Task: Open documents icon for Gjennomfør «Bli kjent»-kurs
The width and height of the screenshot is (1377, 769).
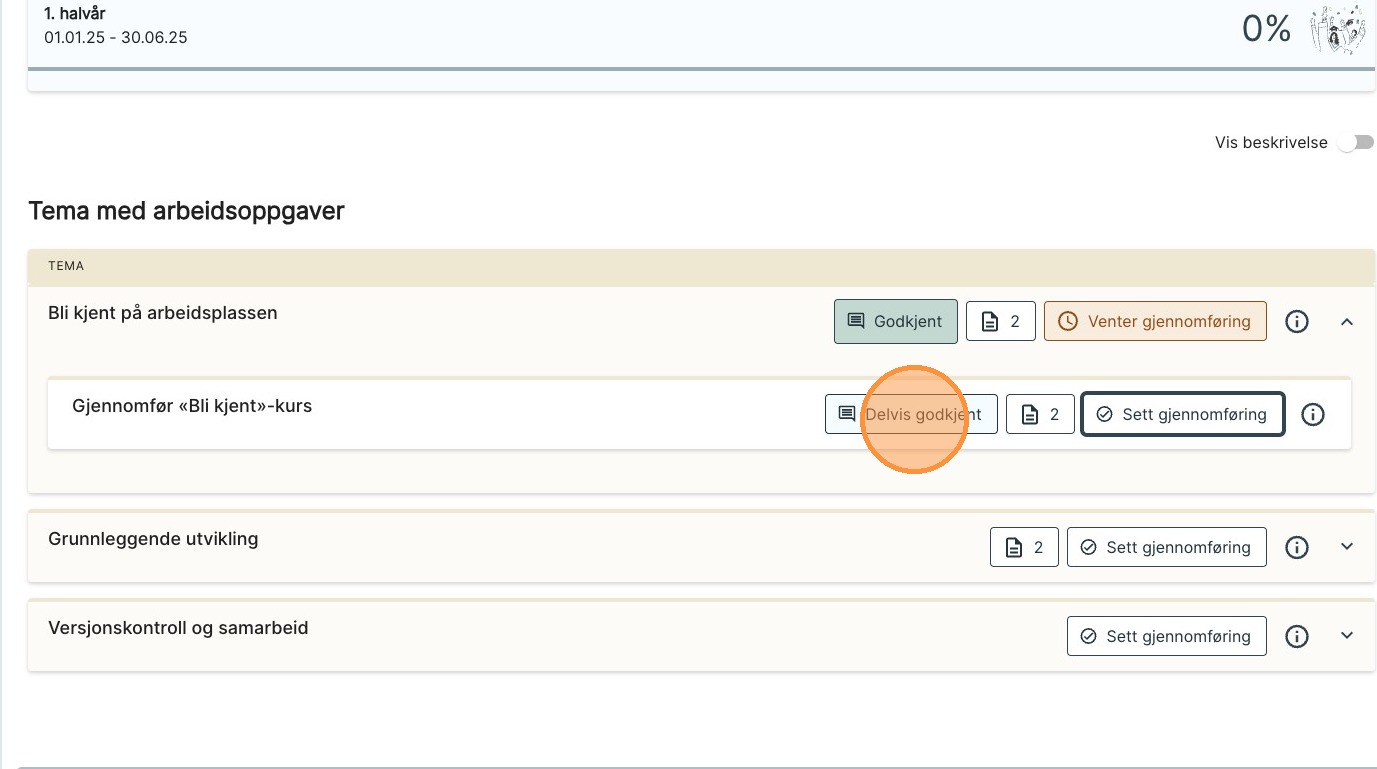Action: pos(1040,414)
